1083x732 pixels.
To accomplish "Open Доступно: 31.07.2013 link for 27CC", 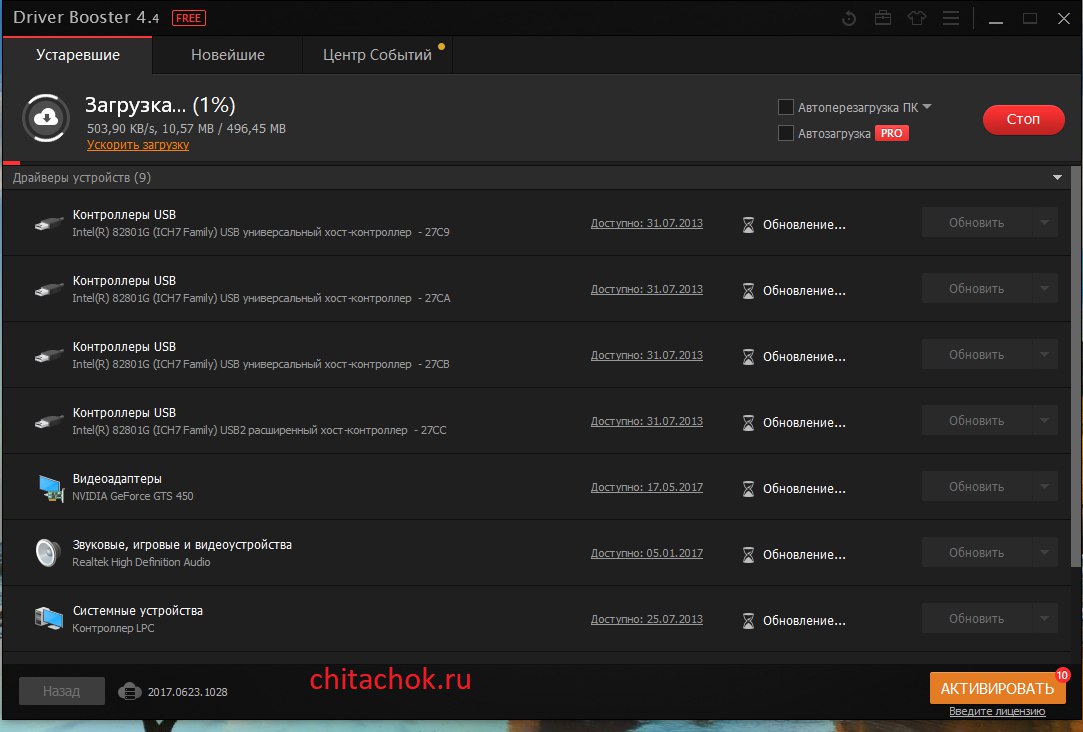I will (x=646, y=421).
